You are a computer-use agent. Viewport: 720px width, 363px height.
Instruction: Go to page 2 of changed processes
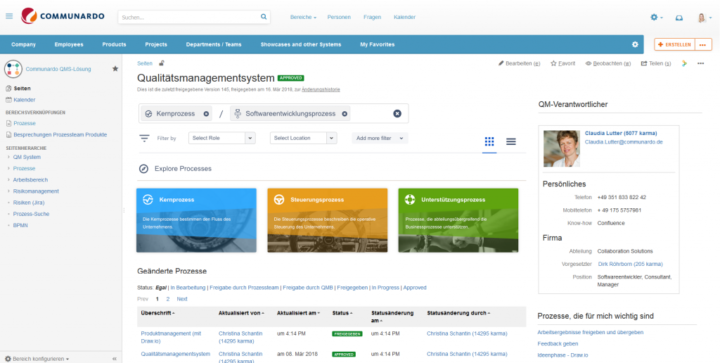[x=168, y=299]
